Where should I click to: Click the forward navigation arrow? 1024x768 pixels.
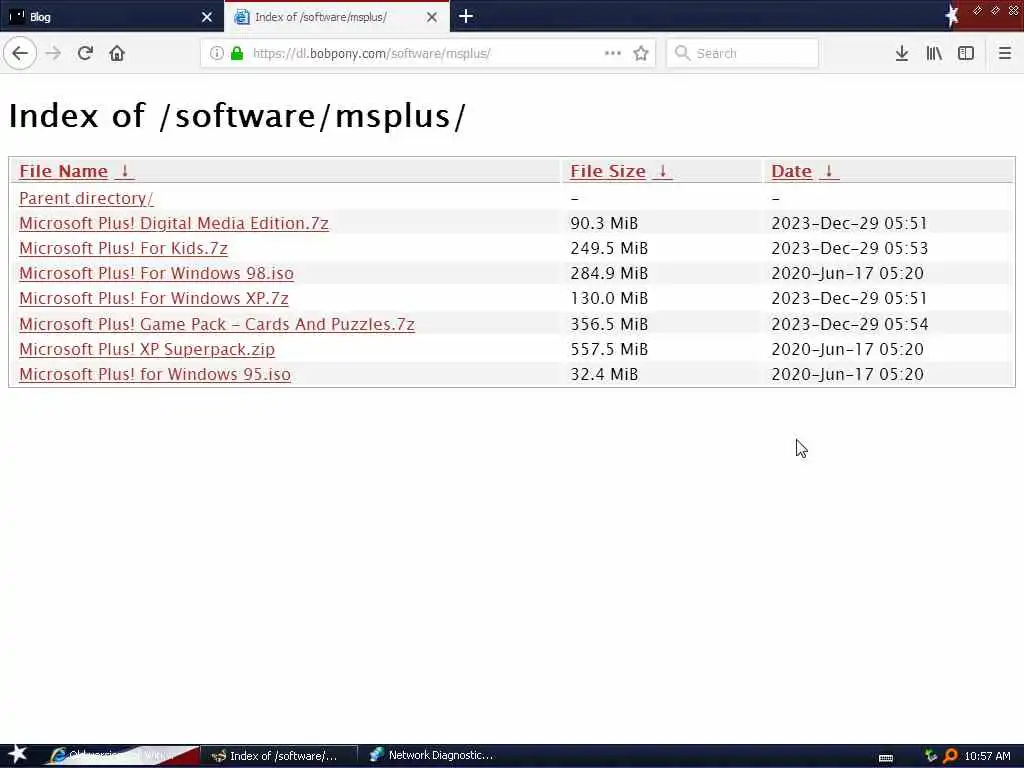tap(54, 53)
